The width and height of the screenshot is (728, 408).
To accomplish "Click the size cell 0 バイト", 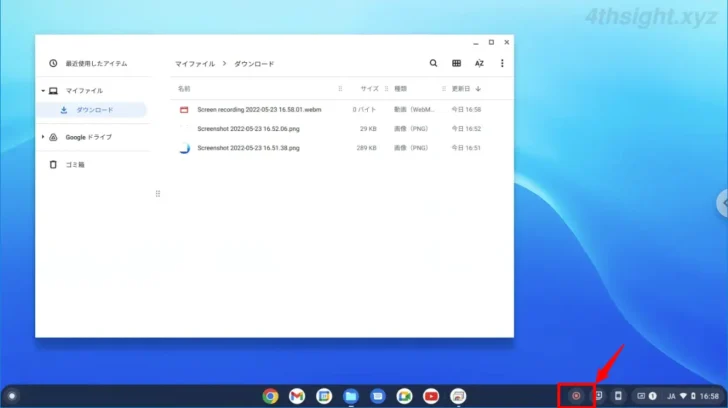I will tap(364, 110).
